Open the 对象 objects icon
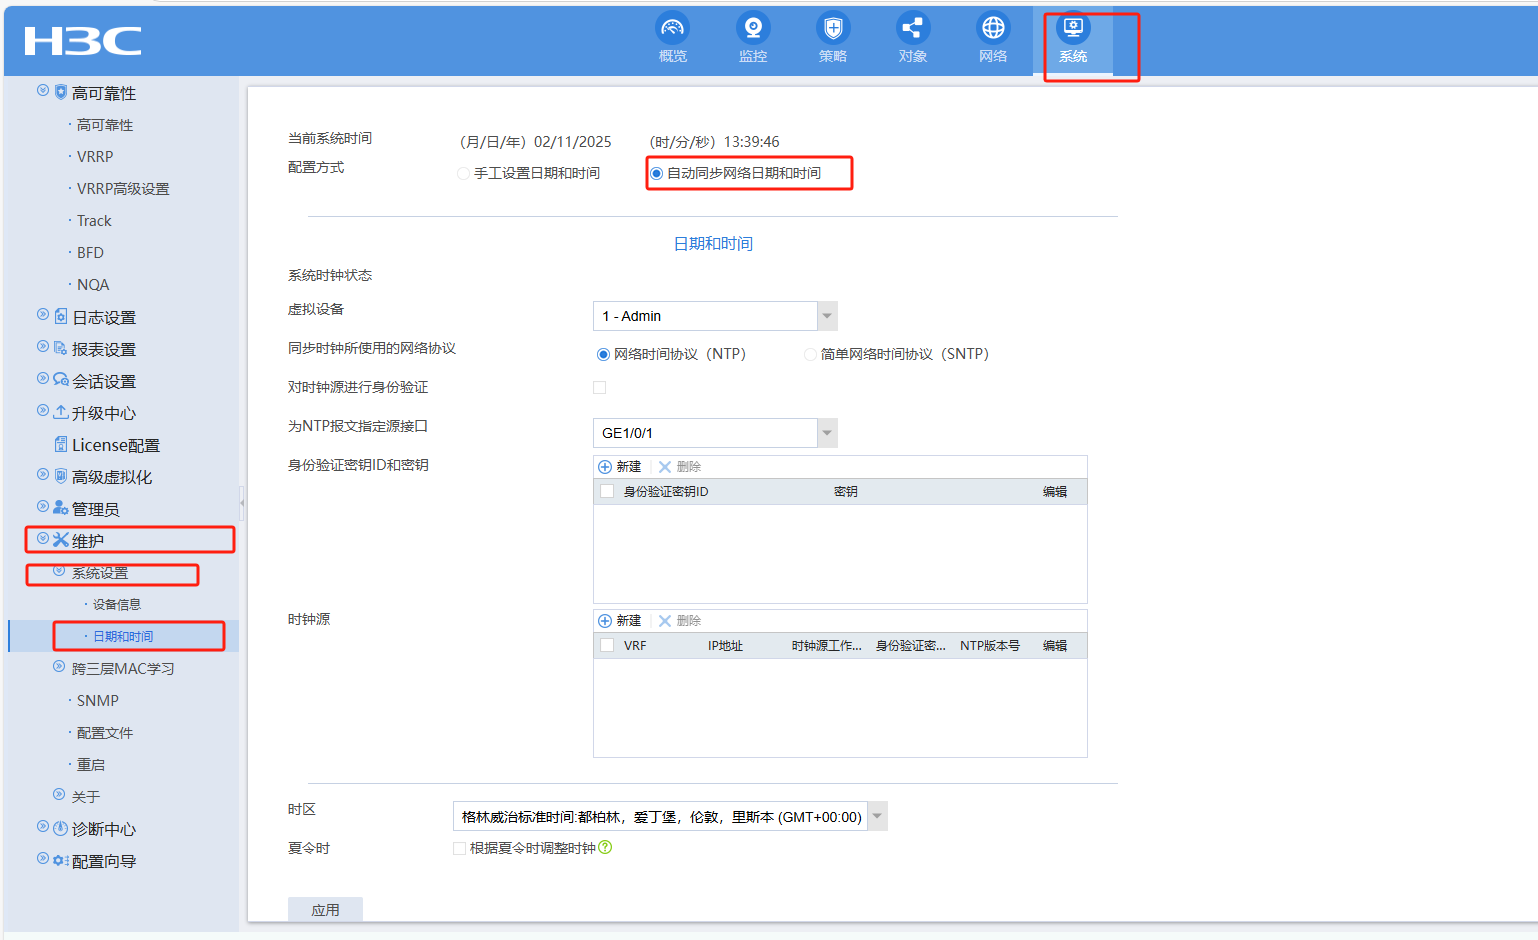 913,28
